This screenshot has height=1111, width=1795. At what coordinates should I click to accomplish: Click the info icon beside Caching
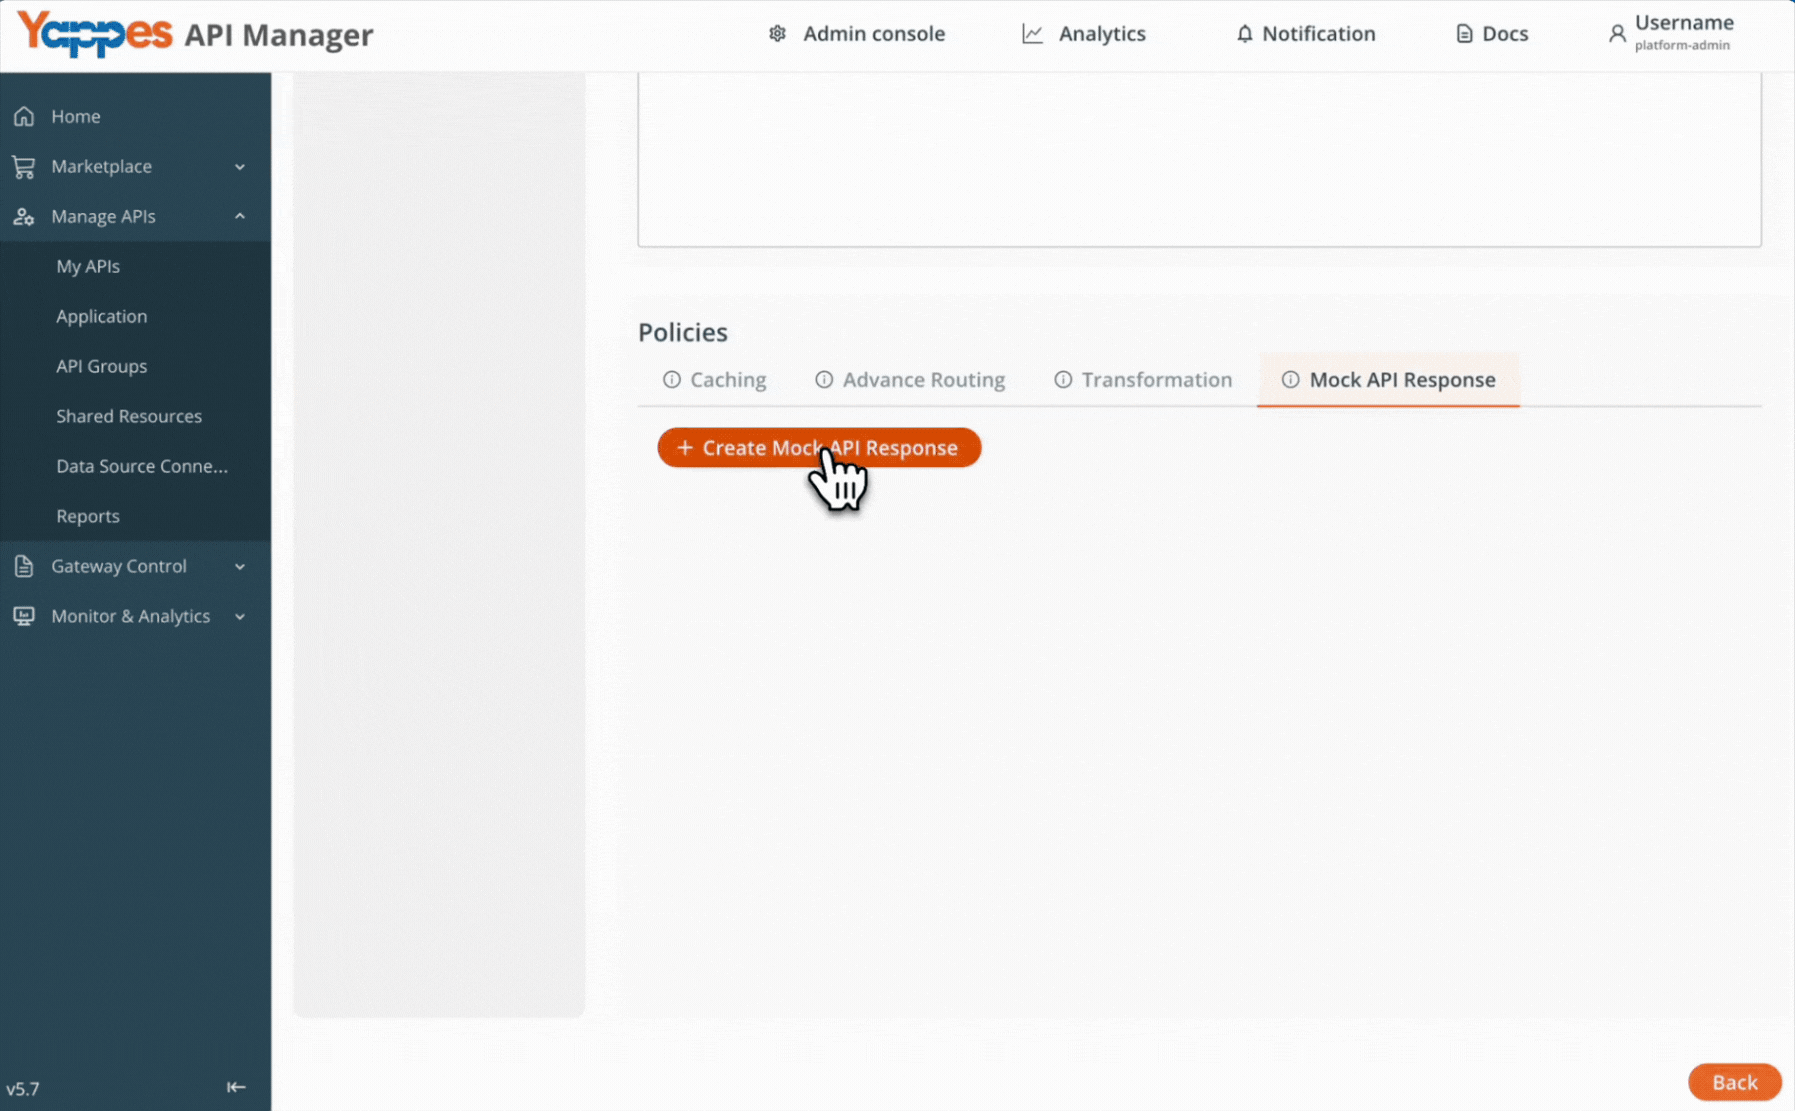[x=672, y=379]
